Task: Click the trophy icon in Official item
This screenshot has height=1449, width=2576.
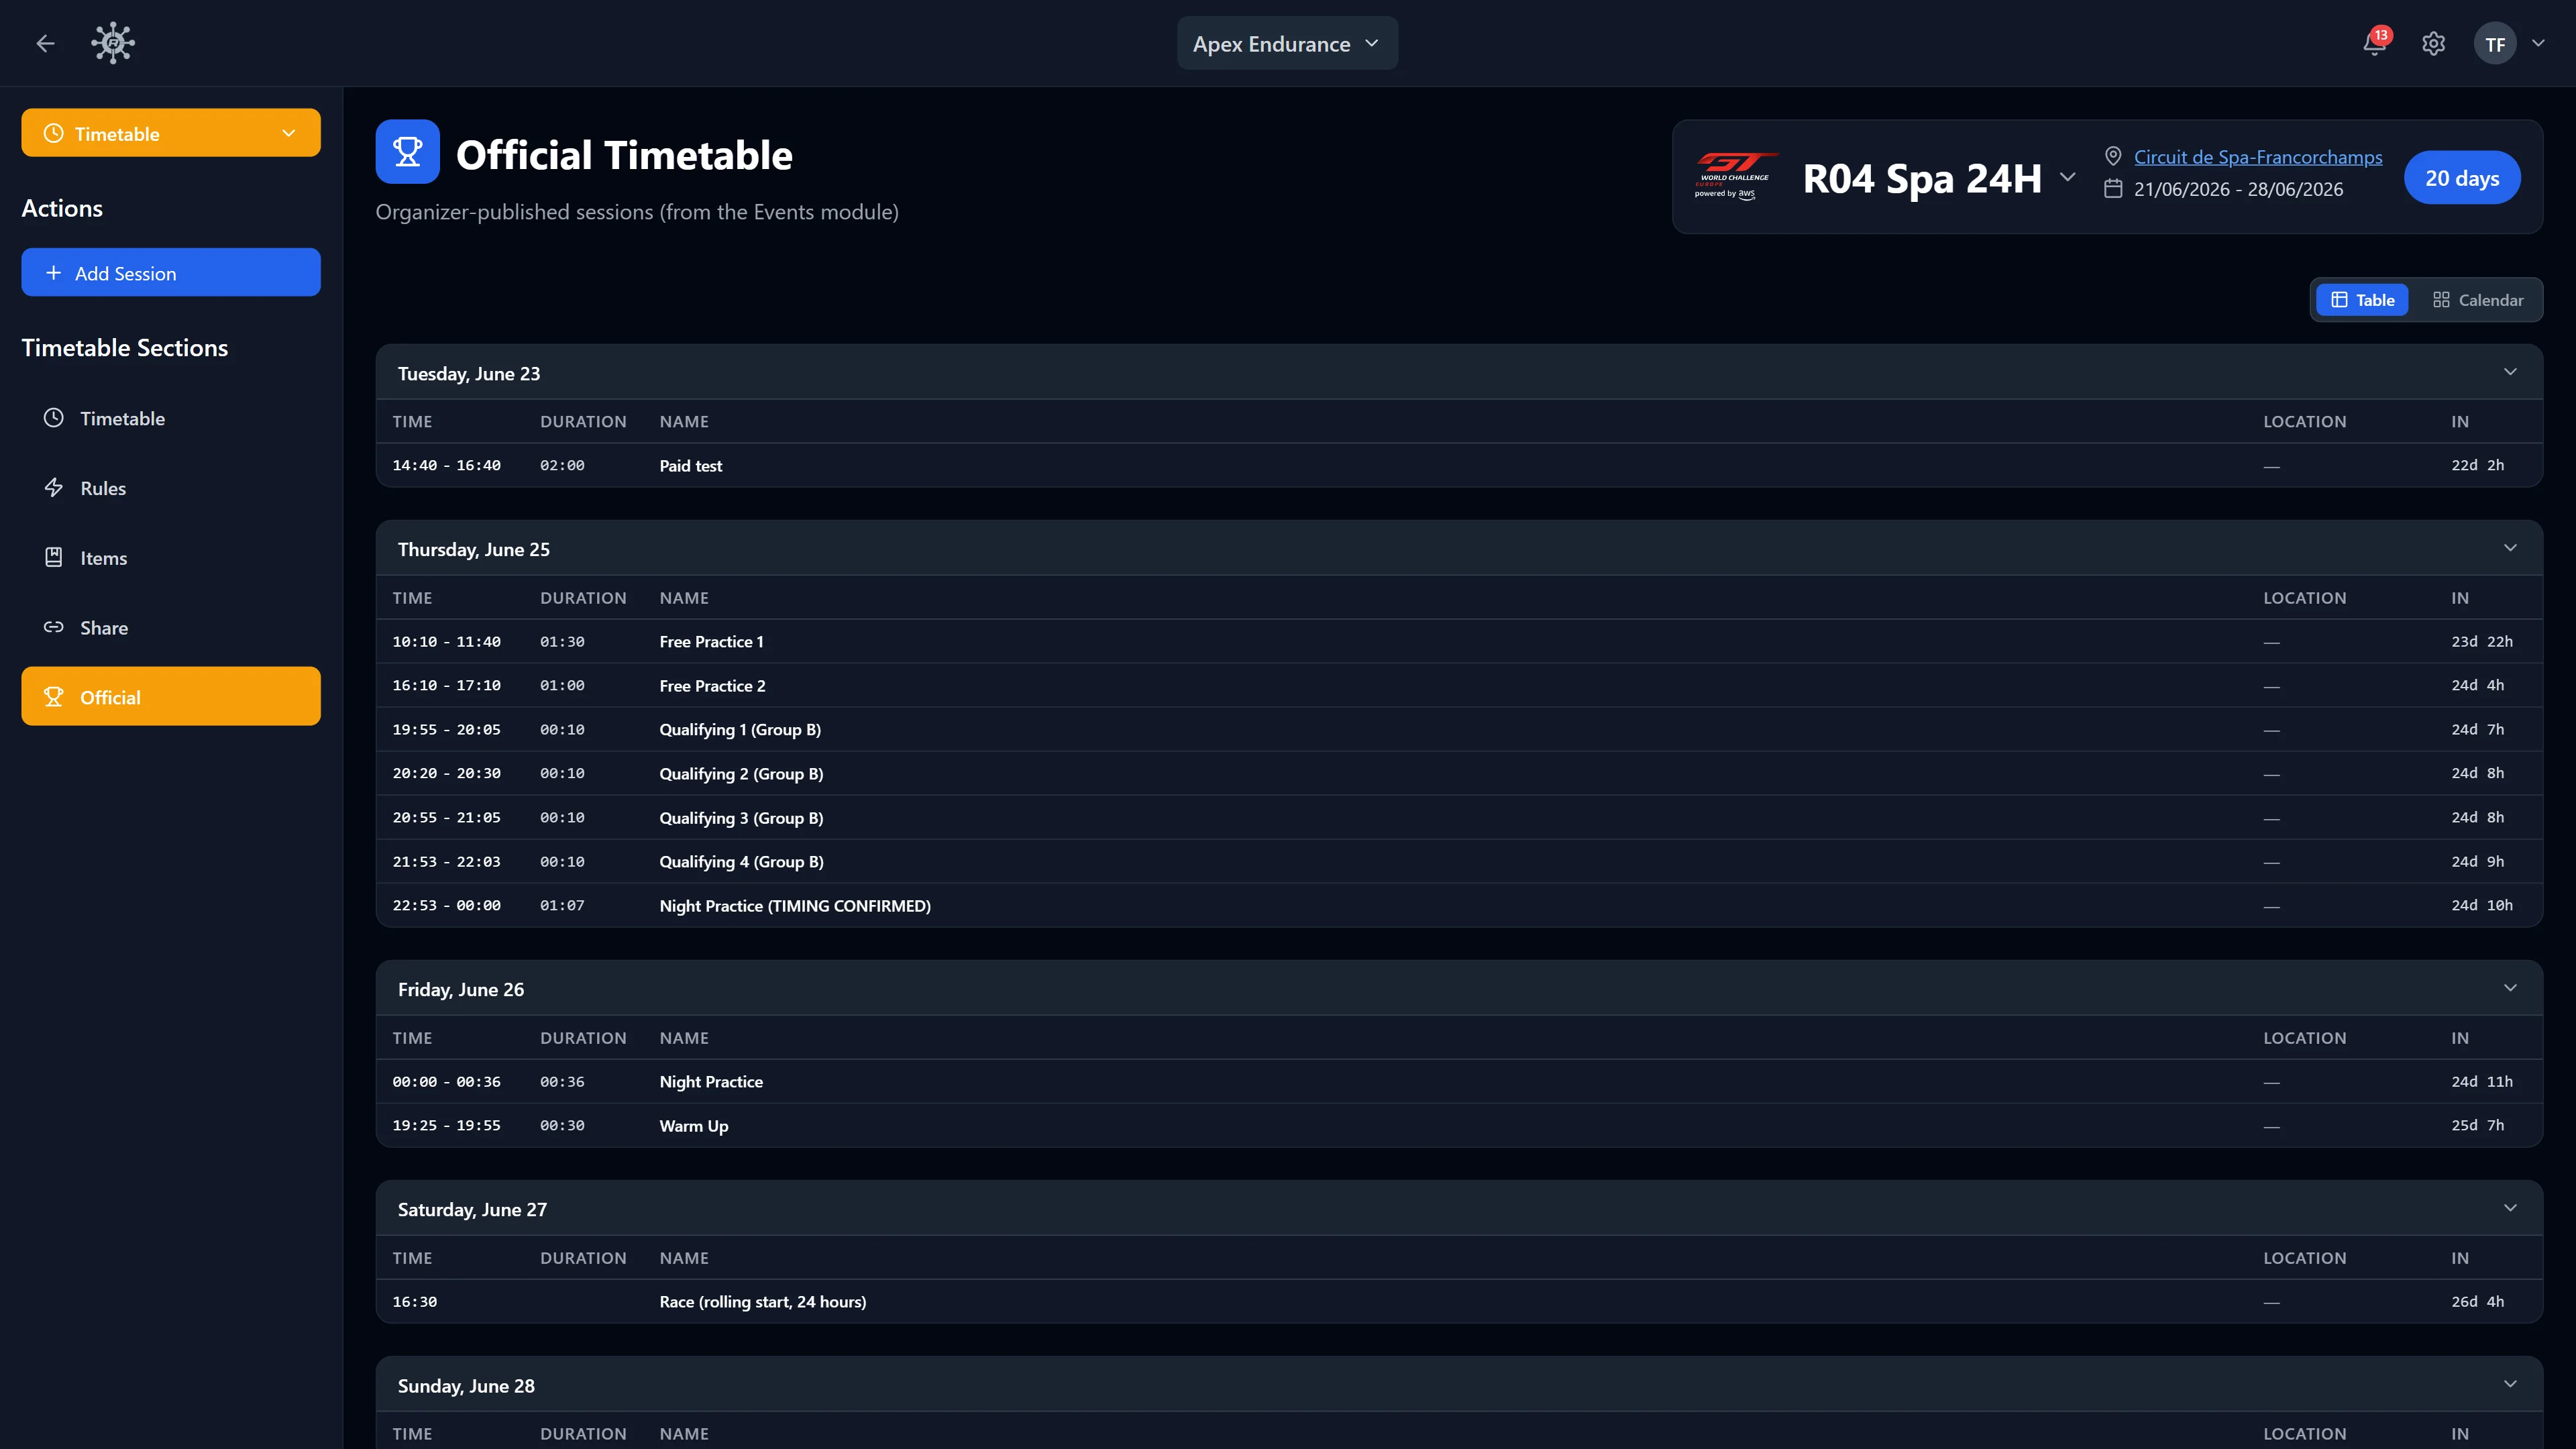Action: 54,697
